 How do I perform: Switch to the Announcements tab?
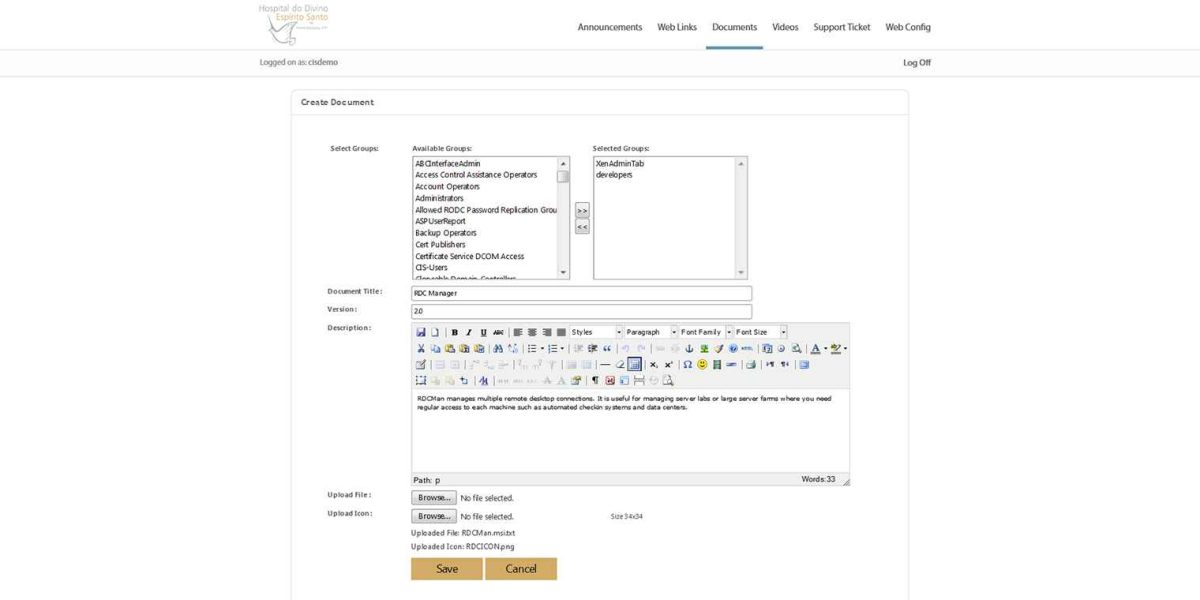tap(610, 27)
